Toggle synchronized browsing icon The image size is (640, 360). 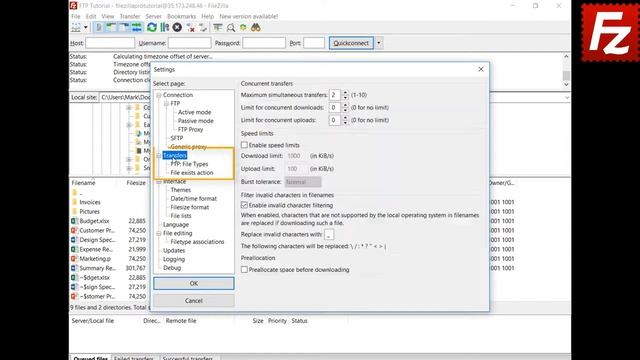point(243,27)
